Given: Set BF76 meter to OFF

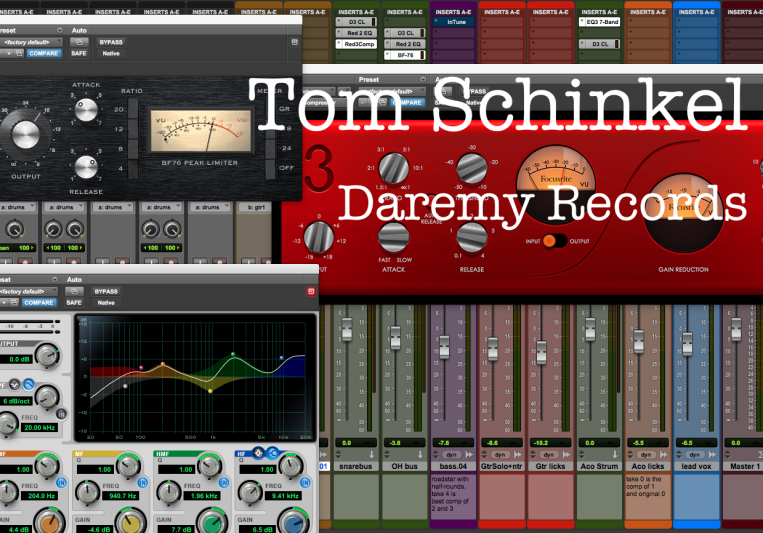Looking at the screenshot, I should click(x=270, y=168).
